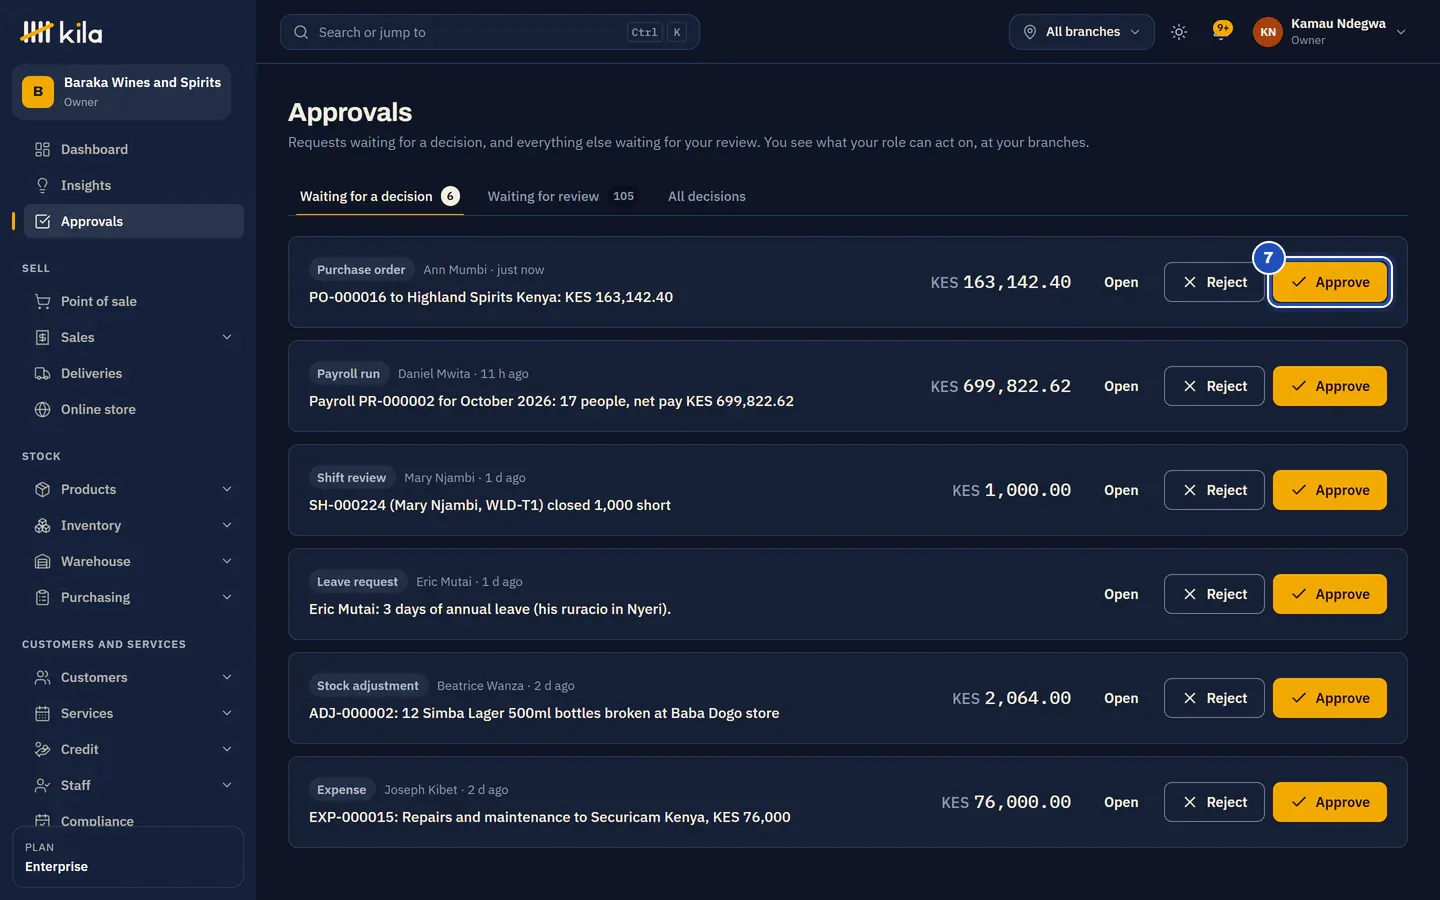Image resolution: width=1440 pixels, height=900 pixels.
Task: Toggle the light/dark theme sun icon
Action: (1179, 32)
